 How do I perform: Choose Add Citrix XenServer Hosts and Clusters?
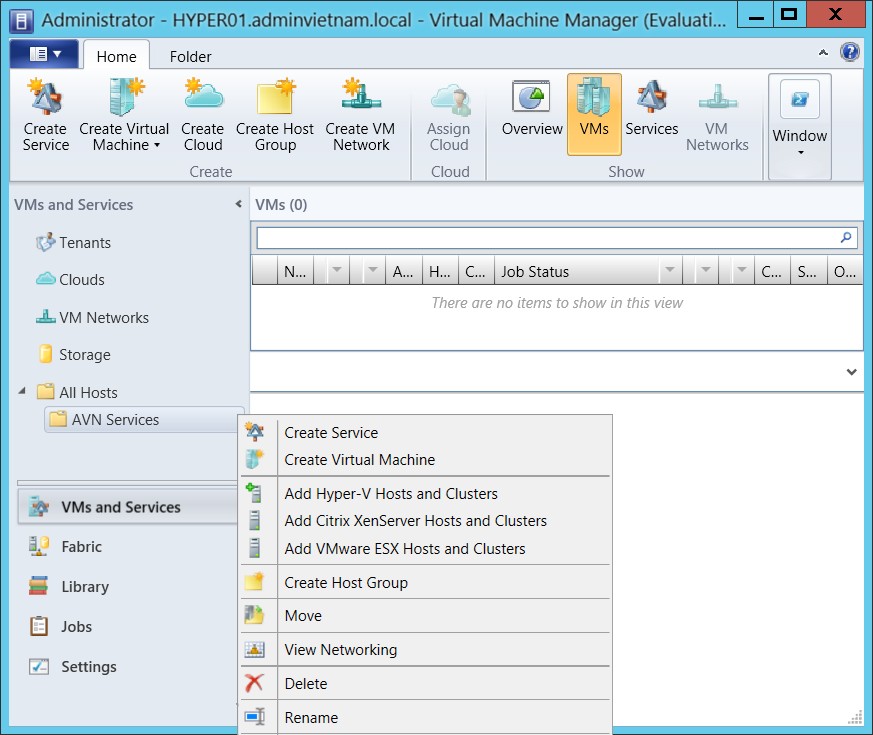[426, 521]
